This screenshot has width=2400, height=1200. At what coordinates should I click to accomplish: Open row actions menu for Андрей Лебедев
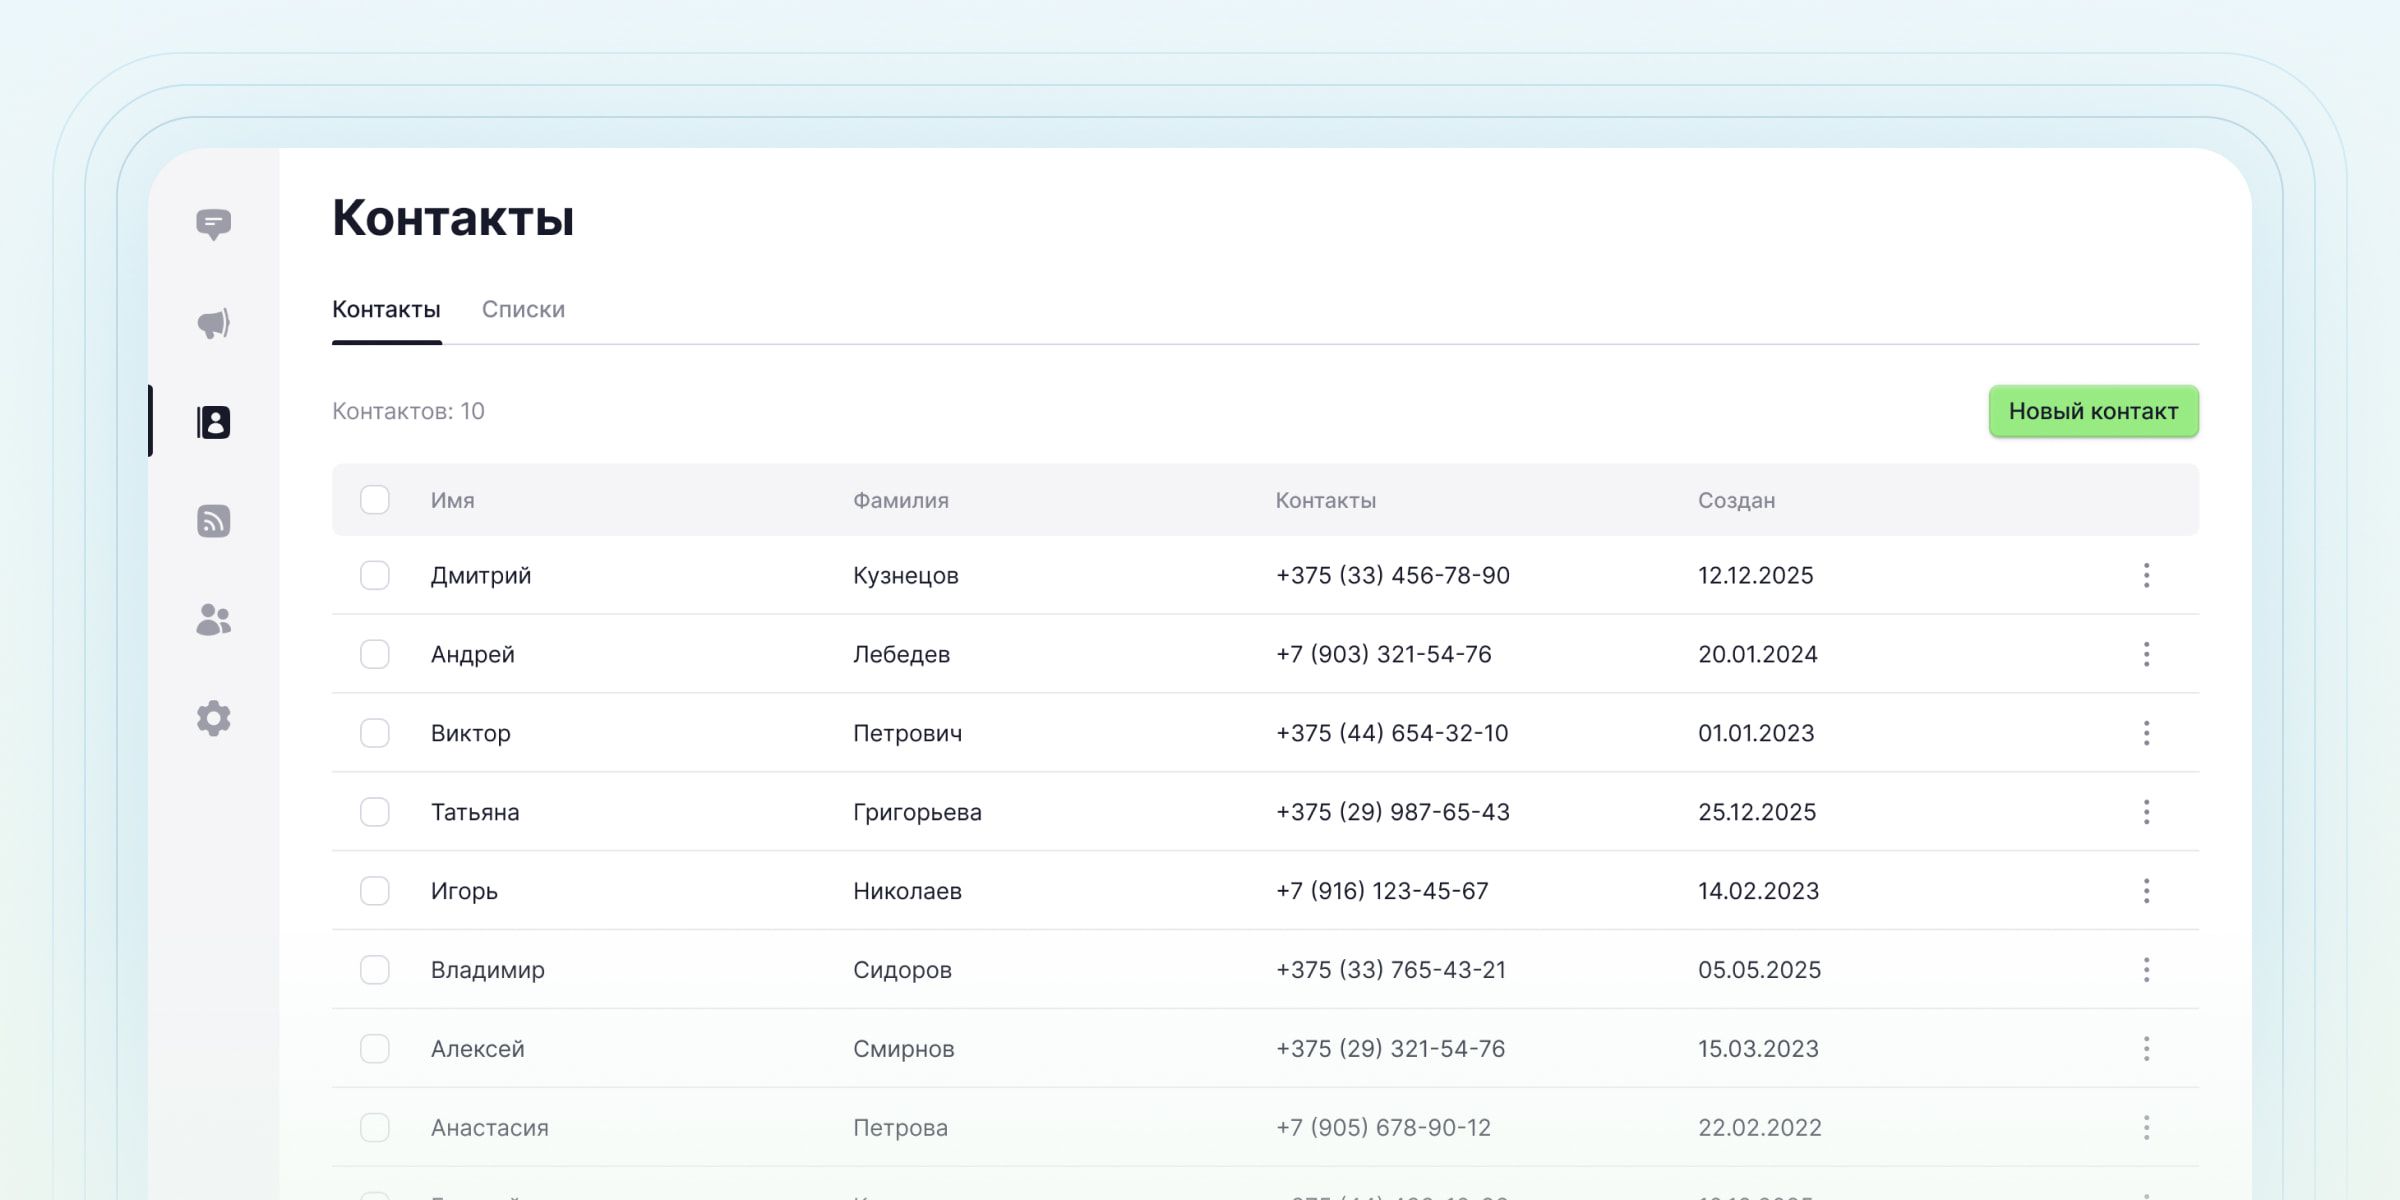(2146, 654)
